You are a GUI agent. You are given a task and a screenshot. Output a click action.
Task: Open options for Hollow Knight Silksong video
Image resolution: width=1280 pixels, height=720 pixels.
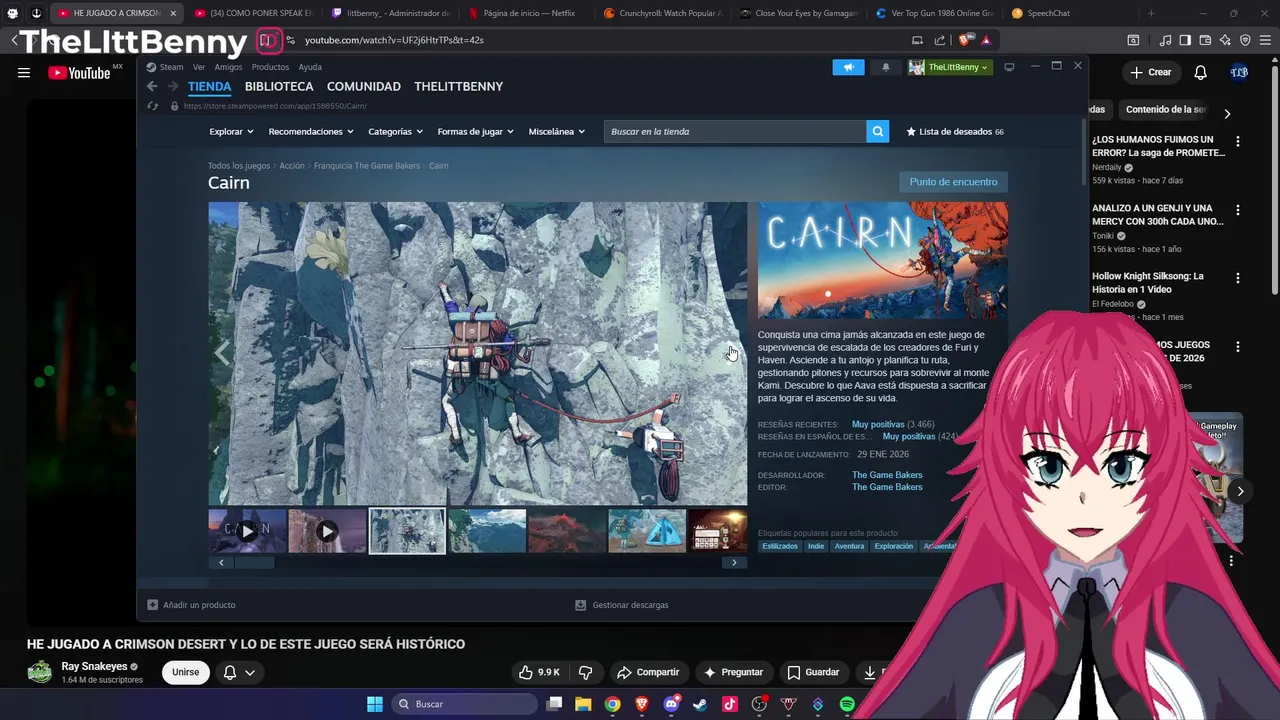(1237, 278)
